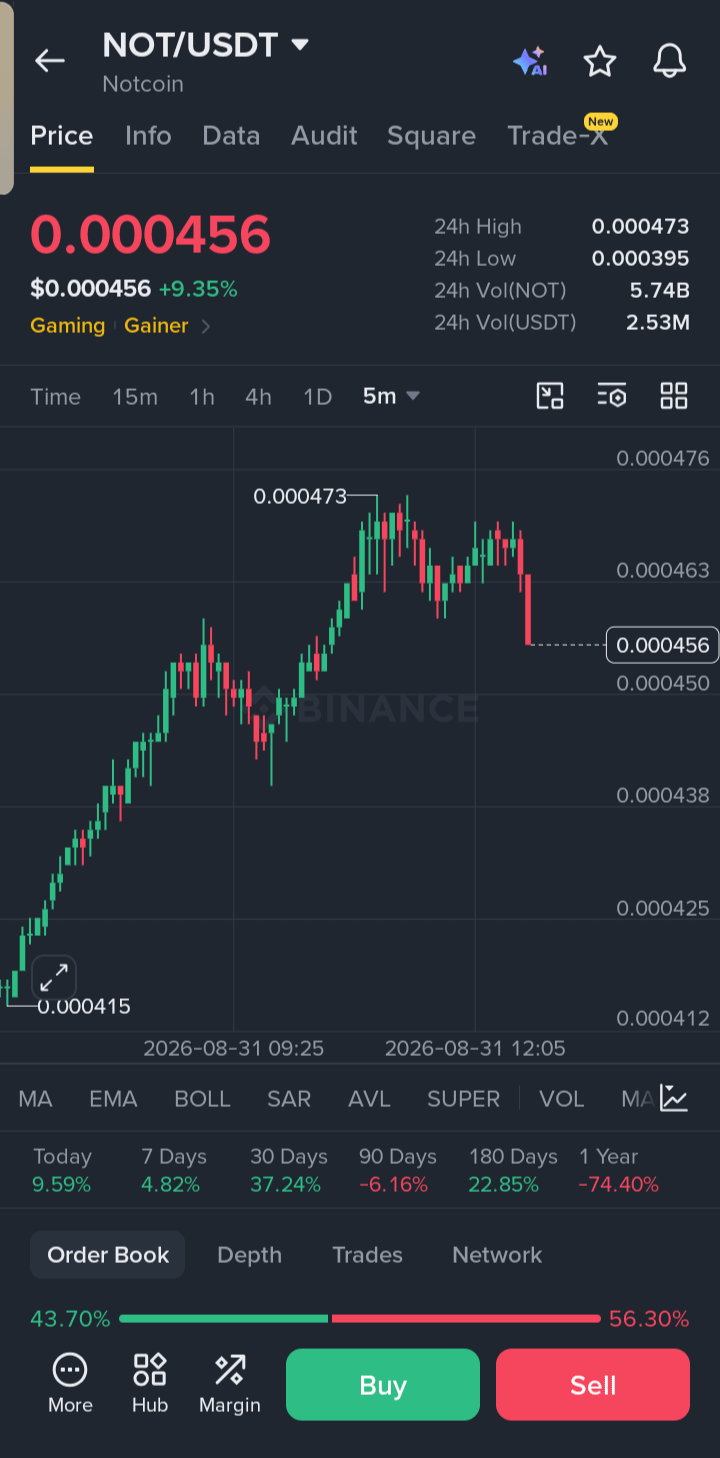Open the Audit tab
The width and height of the screenshot is (720, 1458).
point(324,136)
